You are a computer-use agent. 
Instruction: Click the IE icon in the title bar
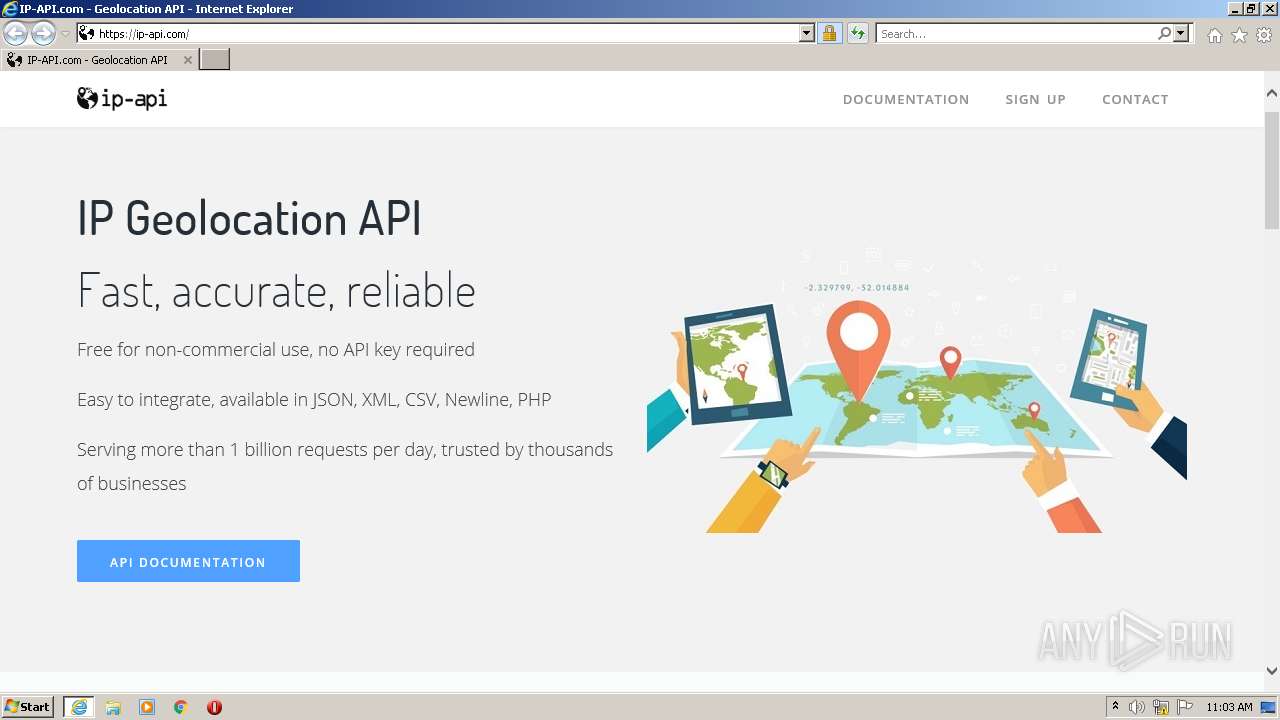pos(9,9)
